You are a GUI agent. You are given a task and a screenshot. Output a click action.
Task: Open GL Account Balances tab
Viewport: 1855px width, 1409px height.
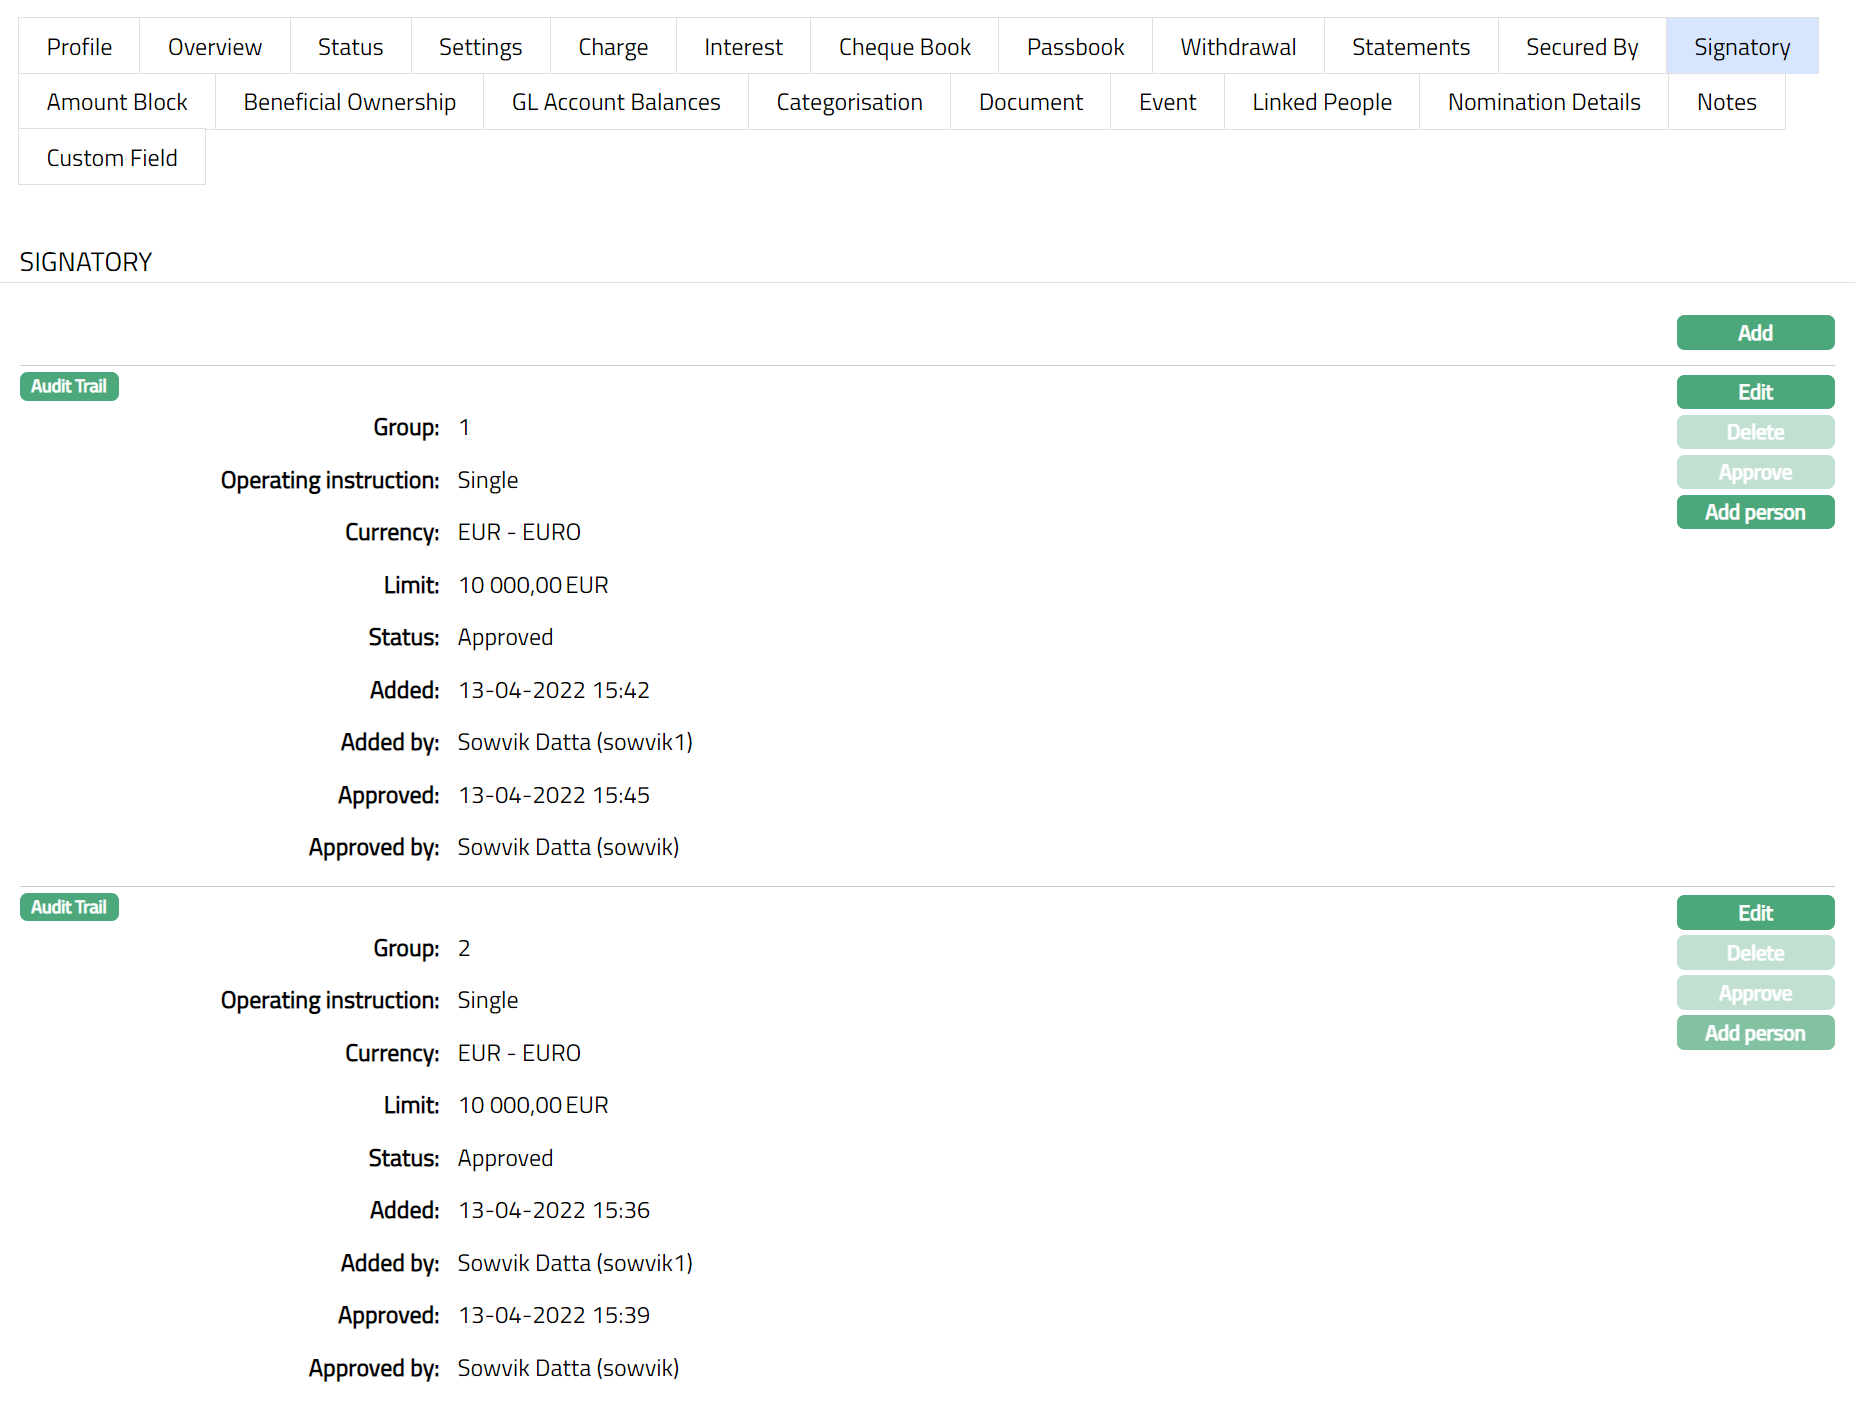click(615, 102)
